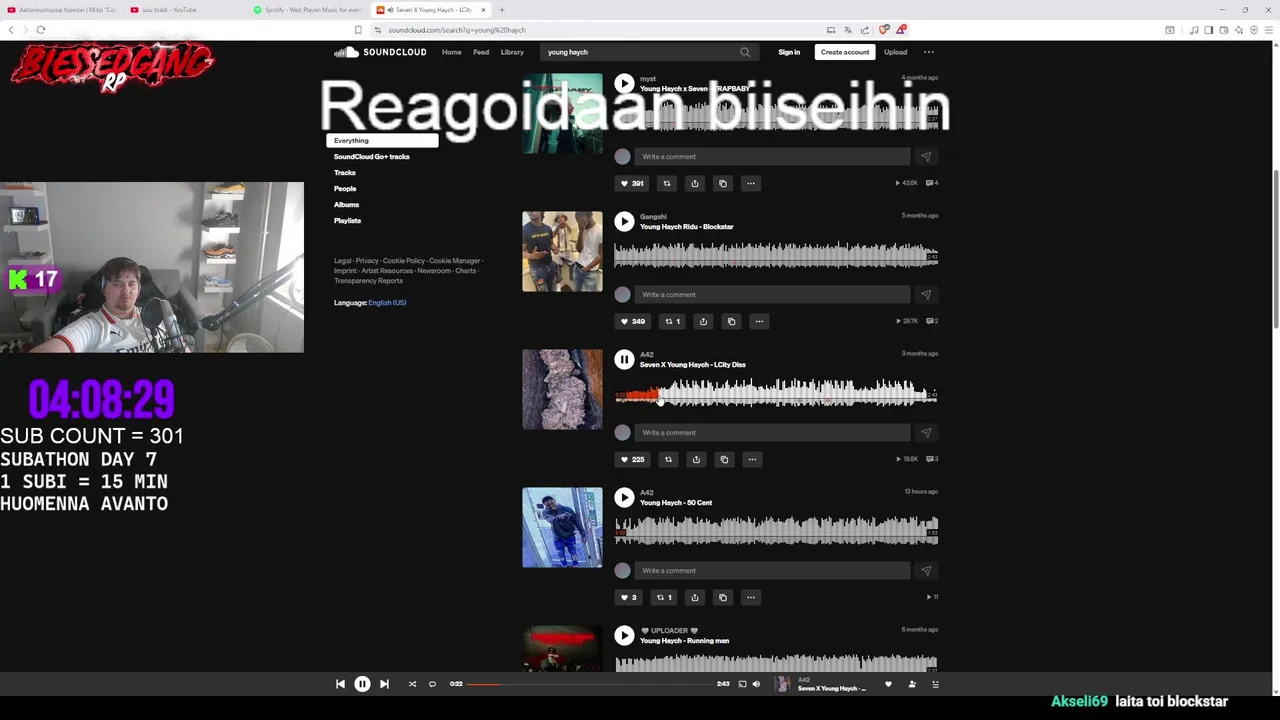Open the next up queue
The height and width of the screenshot is (720, 1280).
click(935, 684)
